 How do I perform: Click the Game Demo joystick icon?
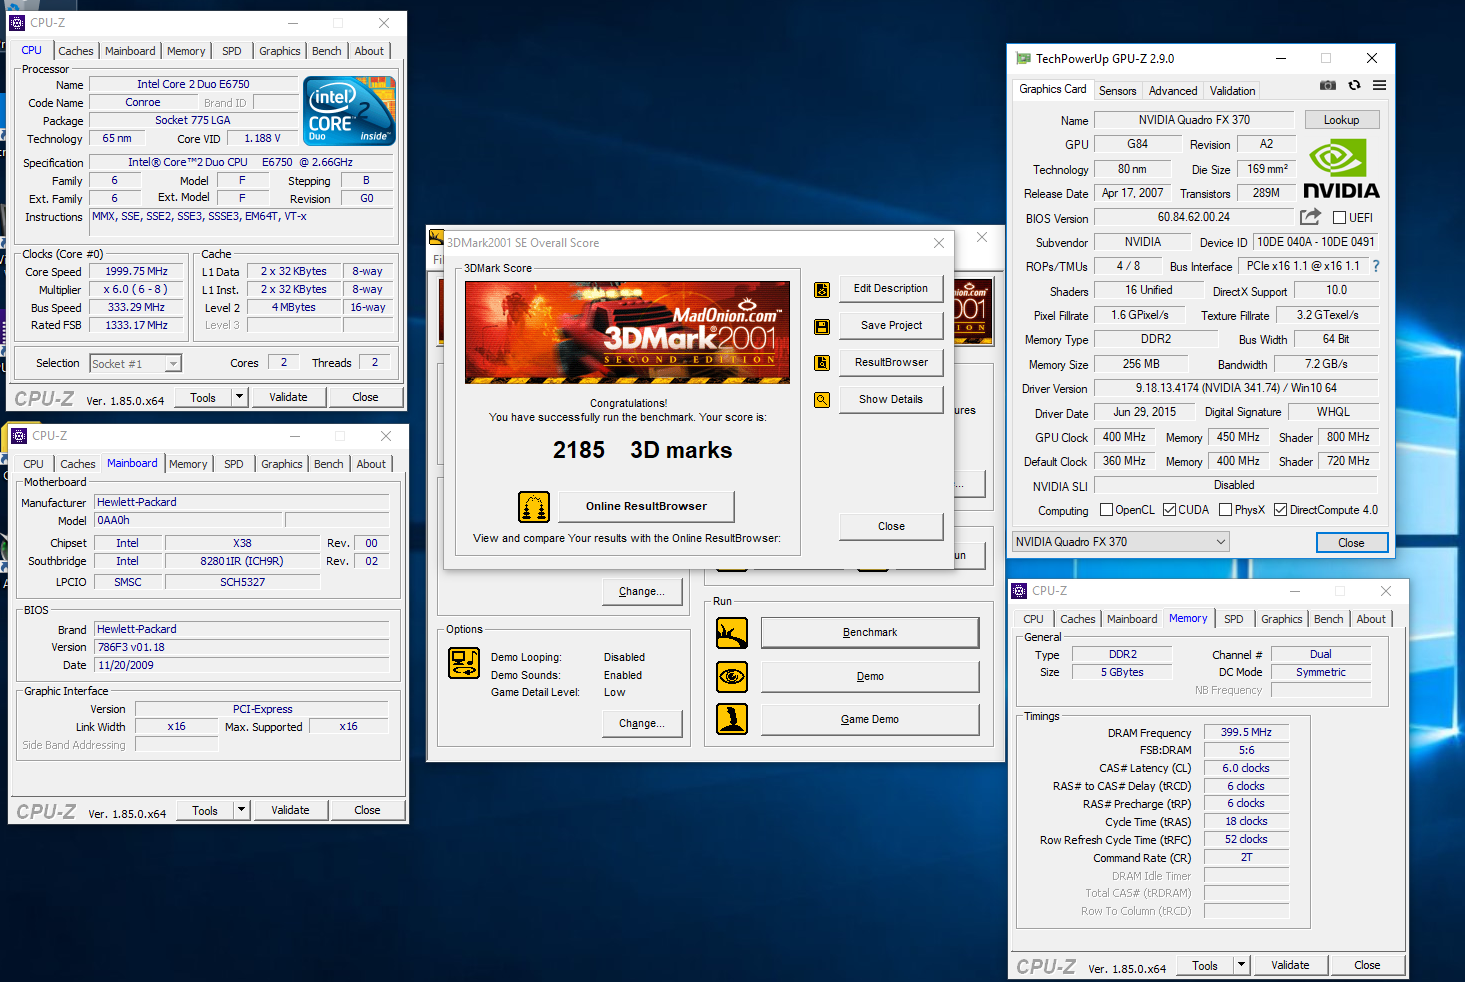732,719
